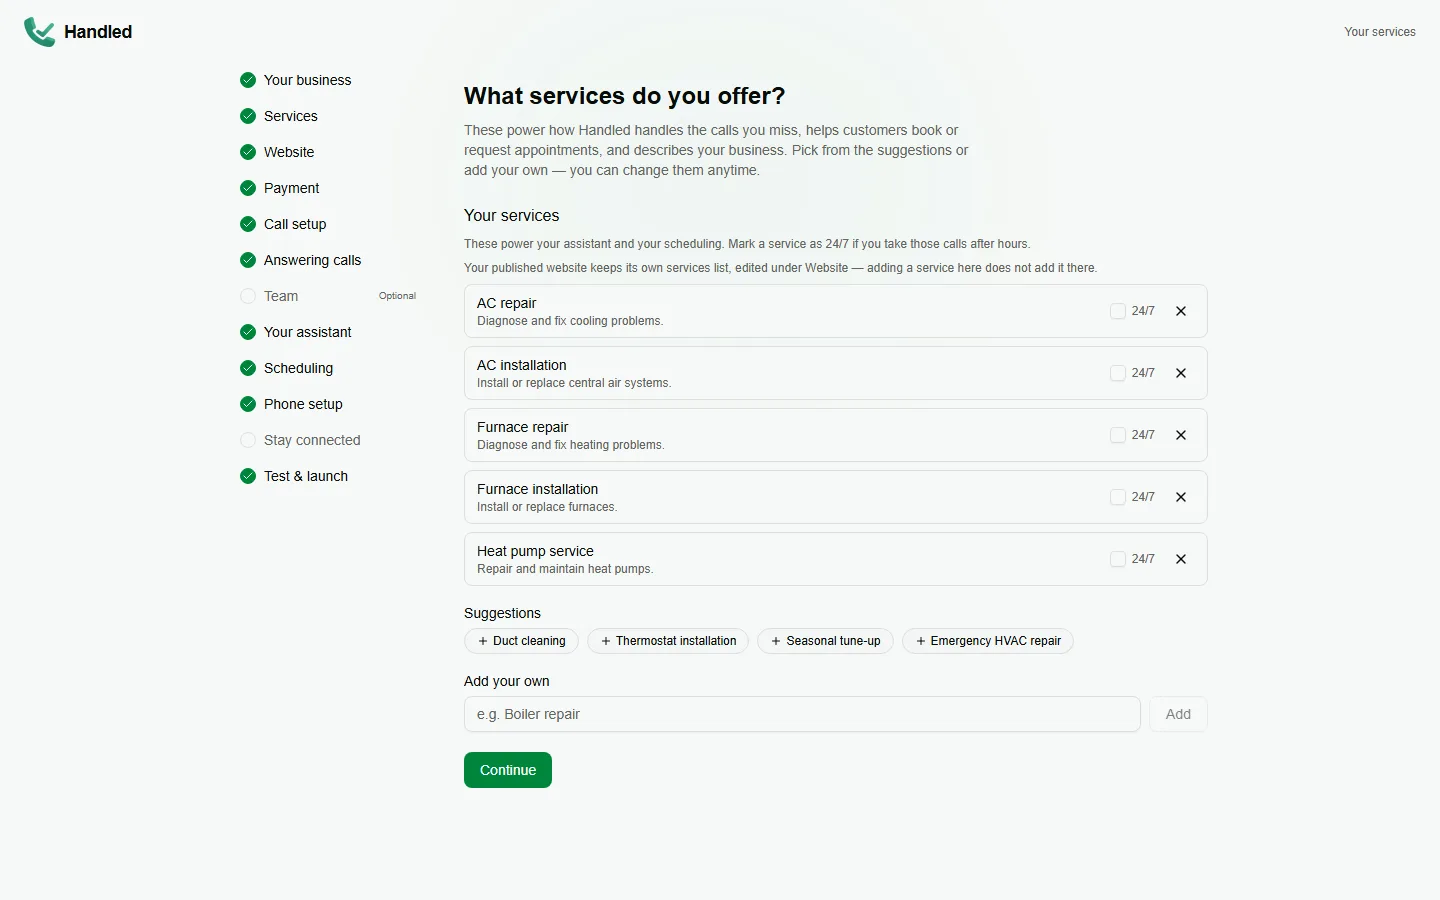Screen dimensions: 1440x900
Task: Click 'Install or replace central air systems.' description
Action: (574, 383)
